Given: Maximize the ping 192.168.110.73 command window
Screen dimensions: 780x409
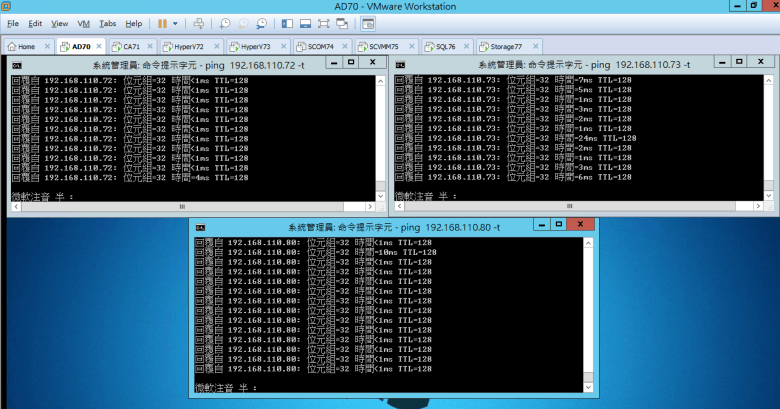Looking at the screenshot, I should point(739,63).
